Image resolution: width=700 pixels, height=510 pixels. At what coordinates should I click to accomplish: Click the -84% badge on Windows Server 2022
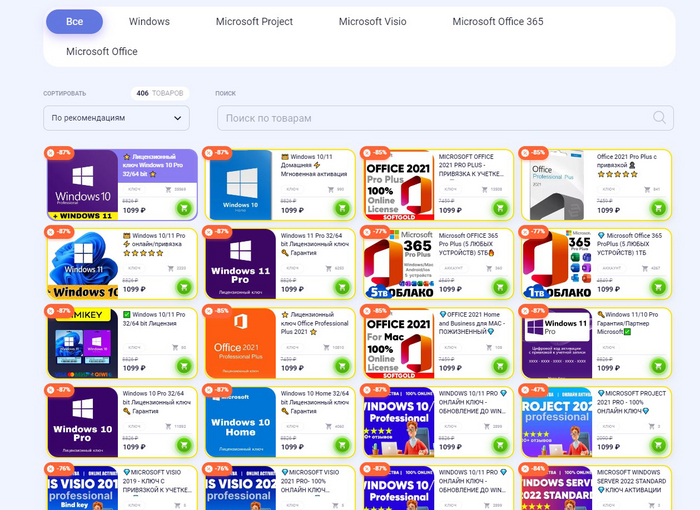(533, 468)
